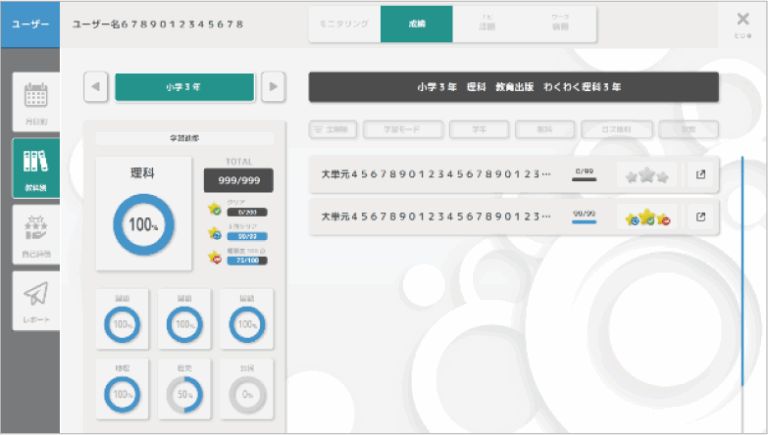The image size is (768, 435).
Task: Click the 75/100 progress bar
Action: (247, 261)
